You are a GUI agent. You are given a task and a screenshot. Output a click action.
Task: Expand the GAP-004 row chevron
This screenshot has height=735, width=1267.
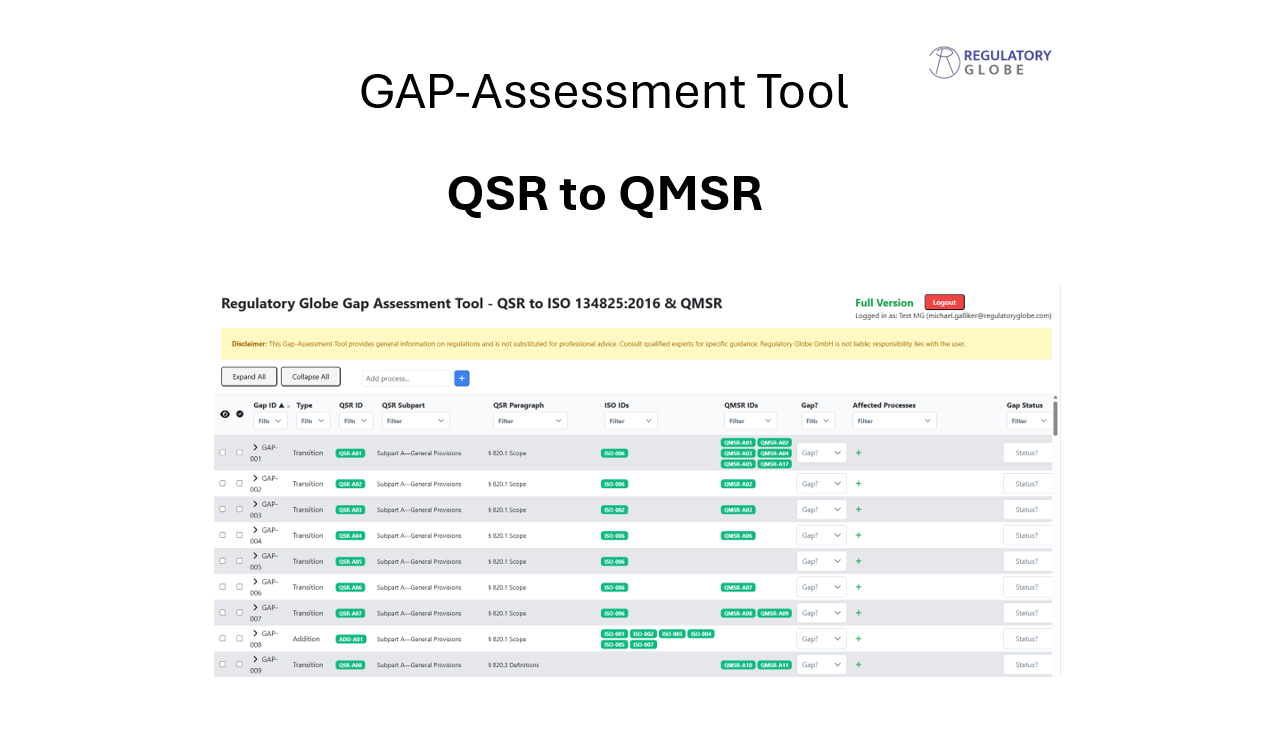255,531
